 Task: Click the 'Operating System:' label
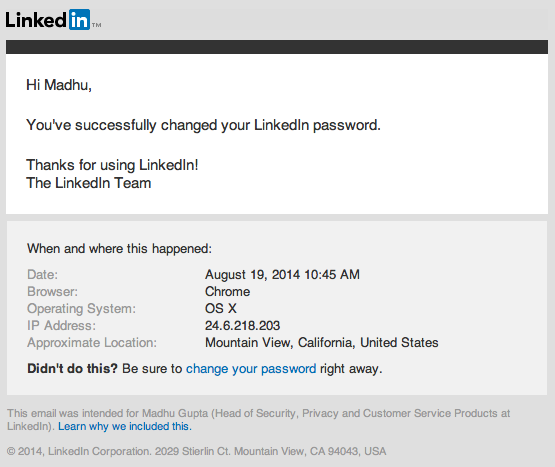pos(81,309)
